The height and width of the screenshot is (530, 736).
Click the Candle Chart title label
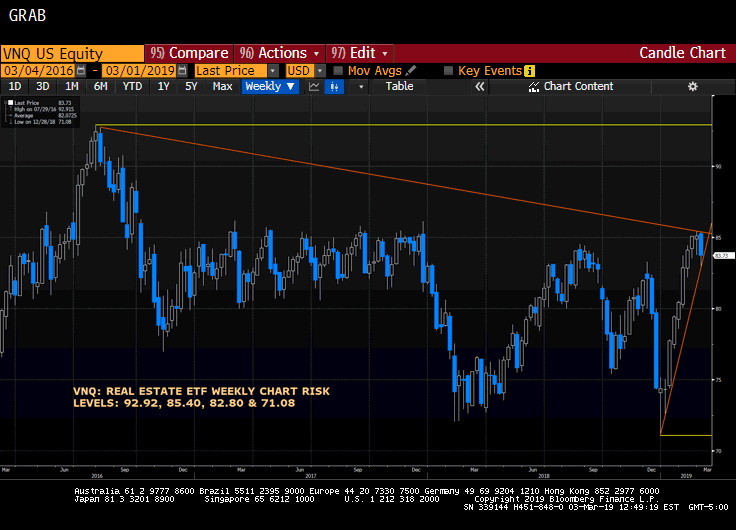[682, 53]
